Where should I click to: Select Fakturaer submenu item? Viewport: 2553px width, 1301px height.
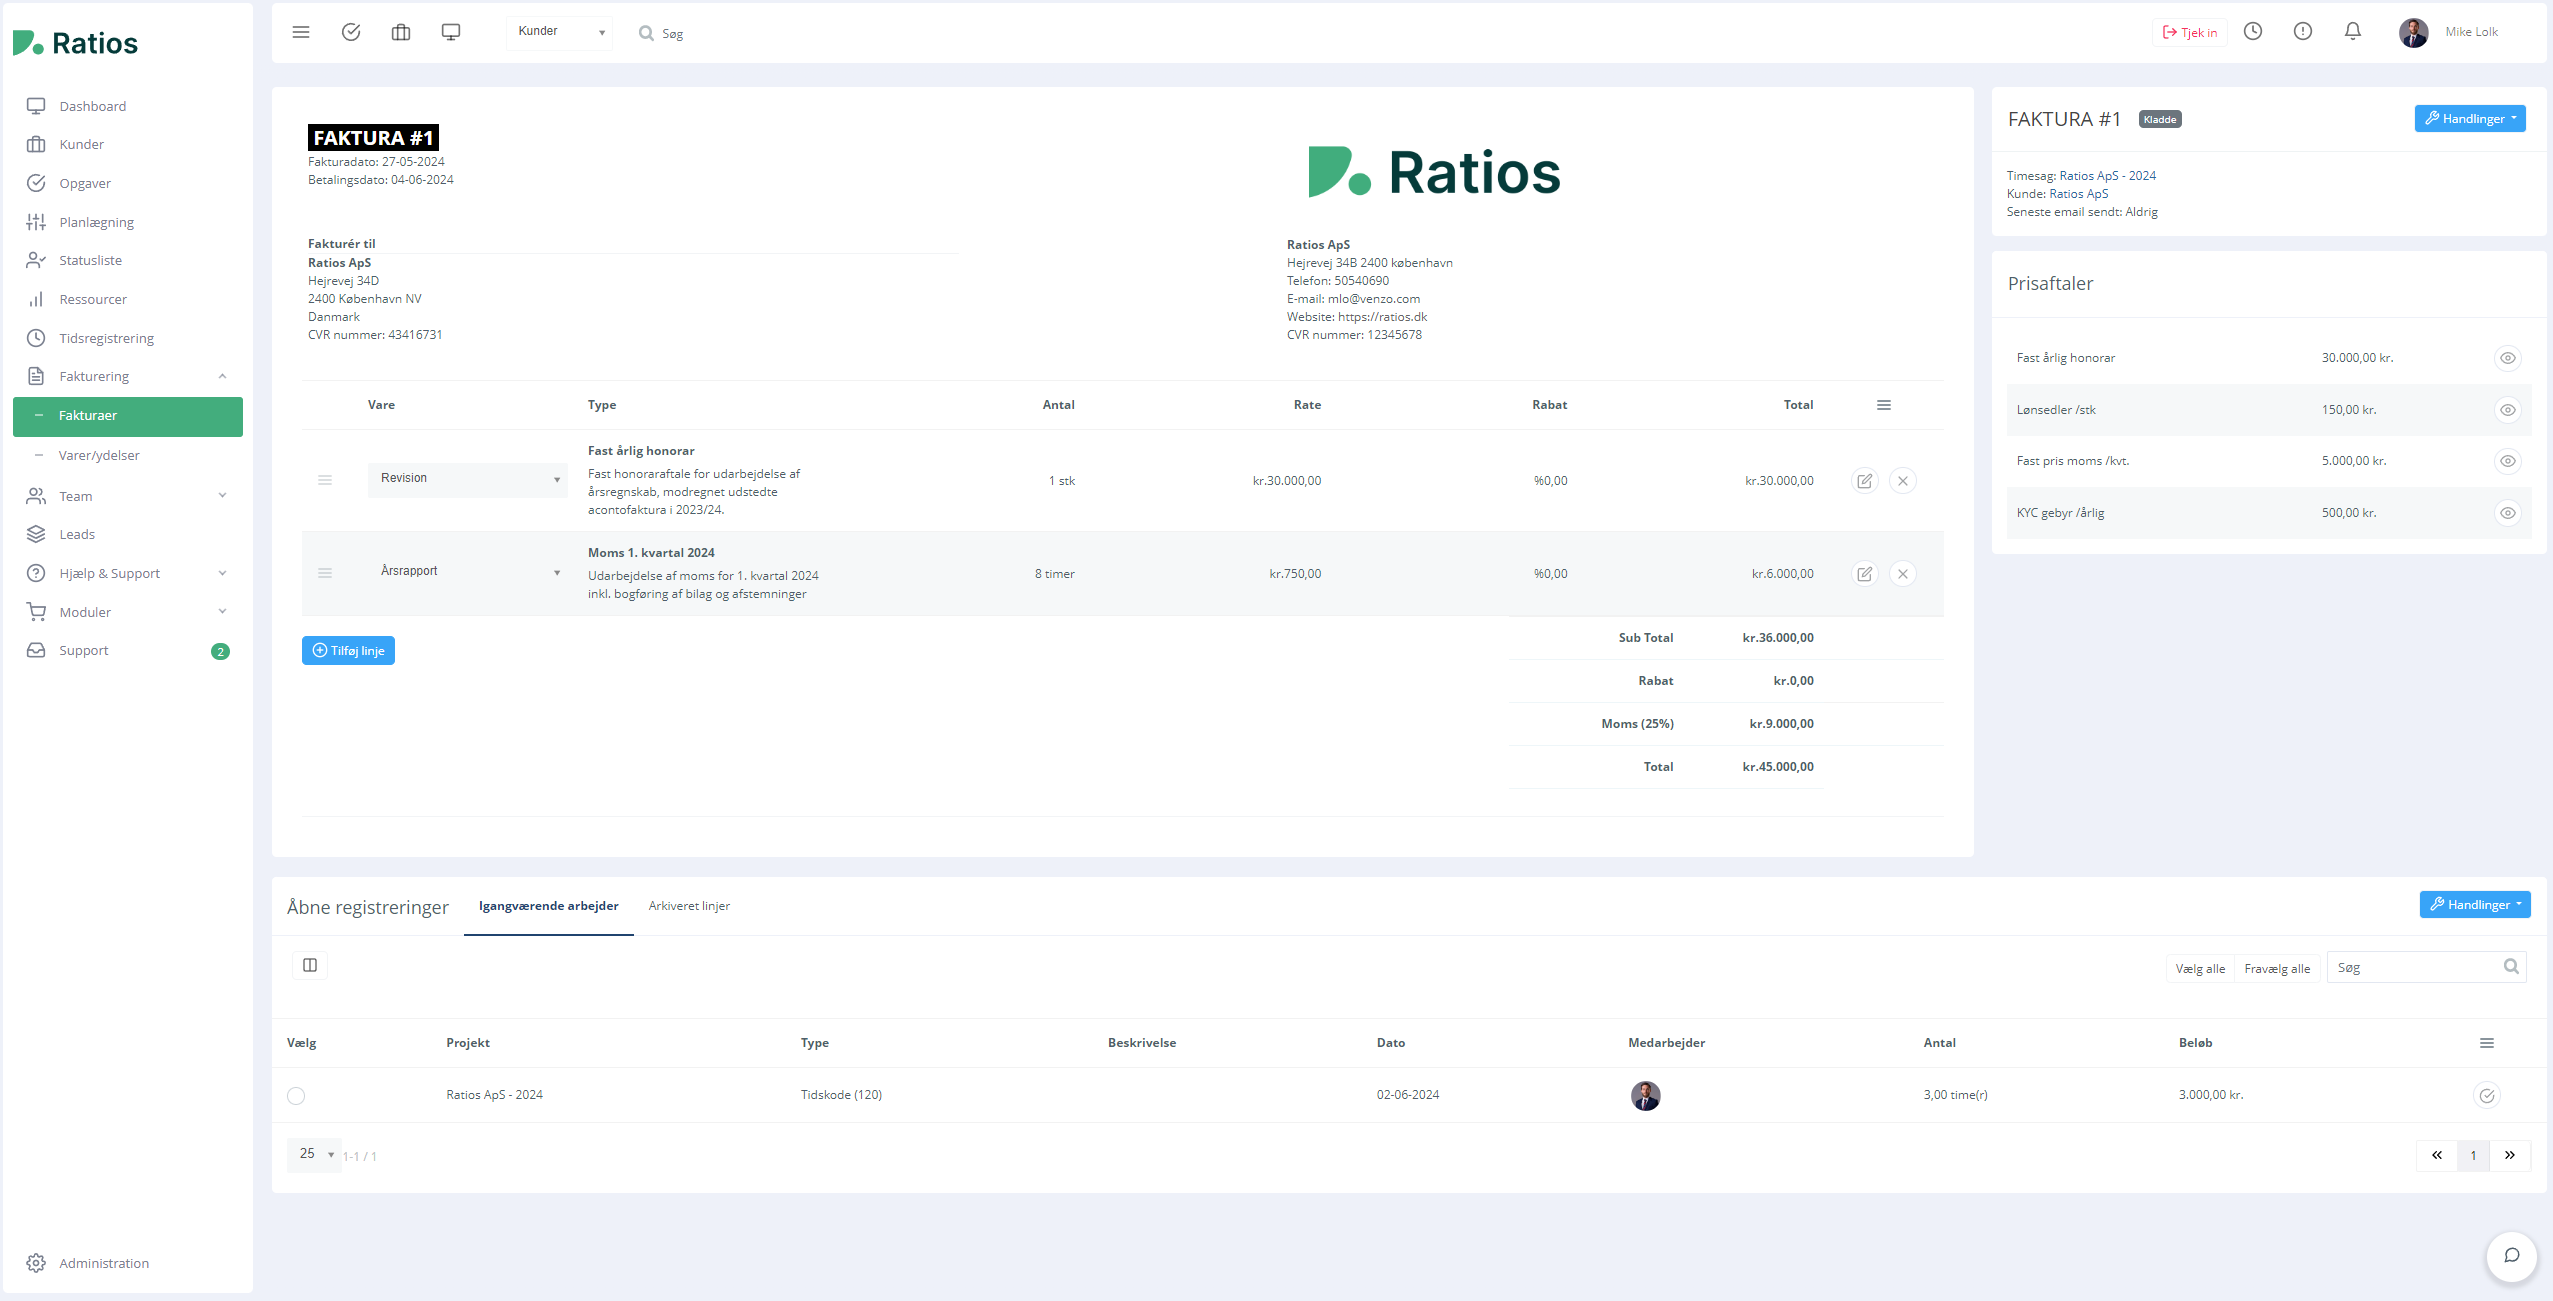(x=128, y=416)
